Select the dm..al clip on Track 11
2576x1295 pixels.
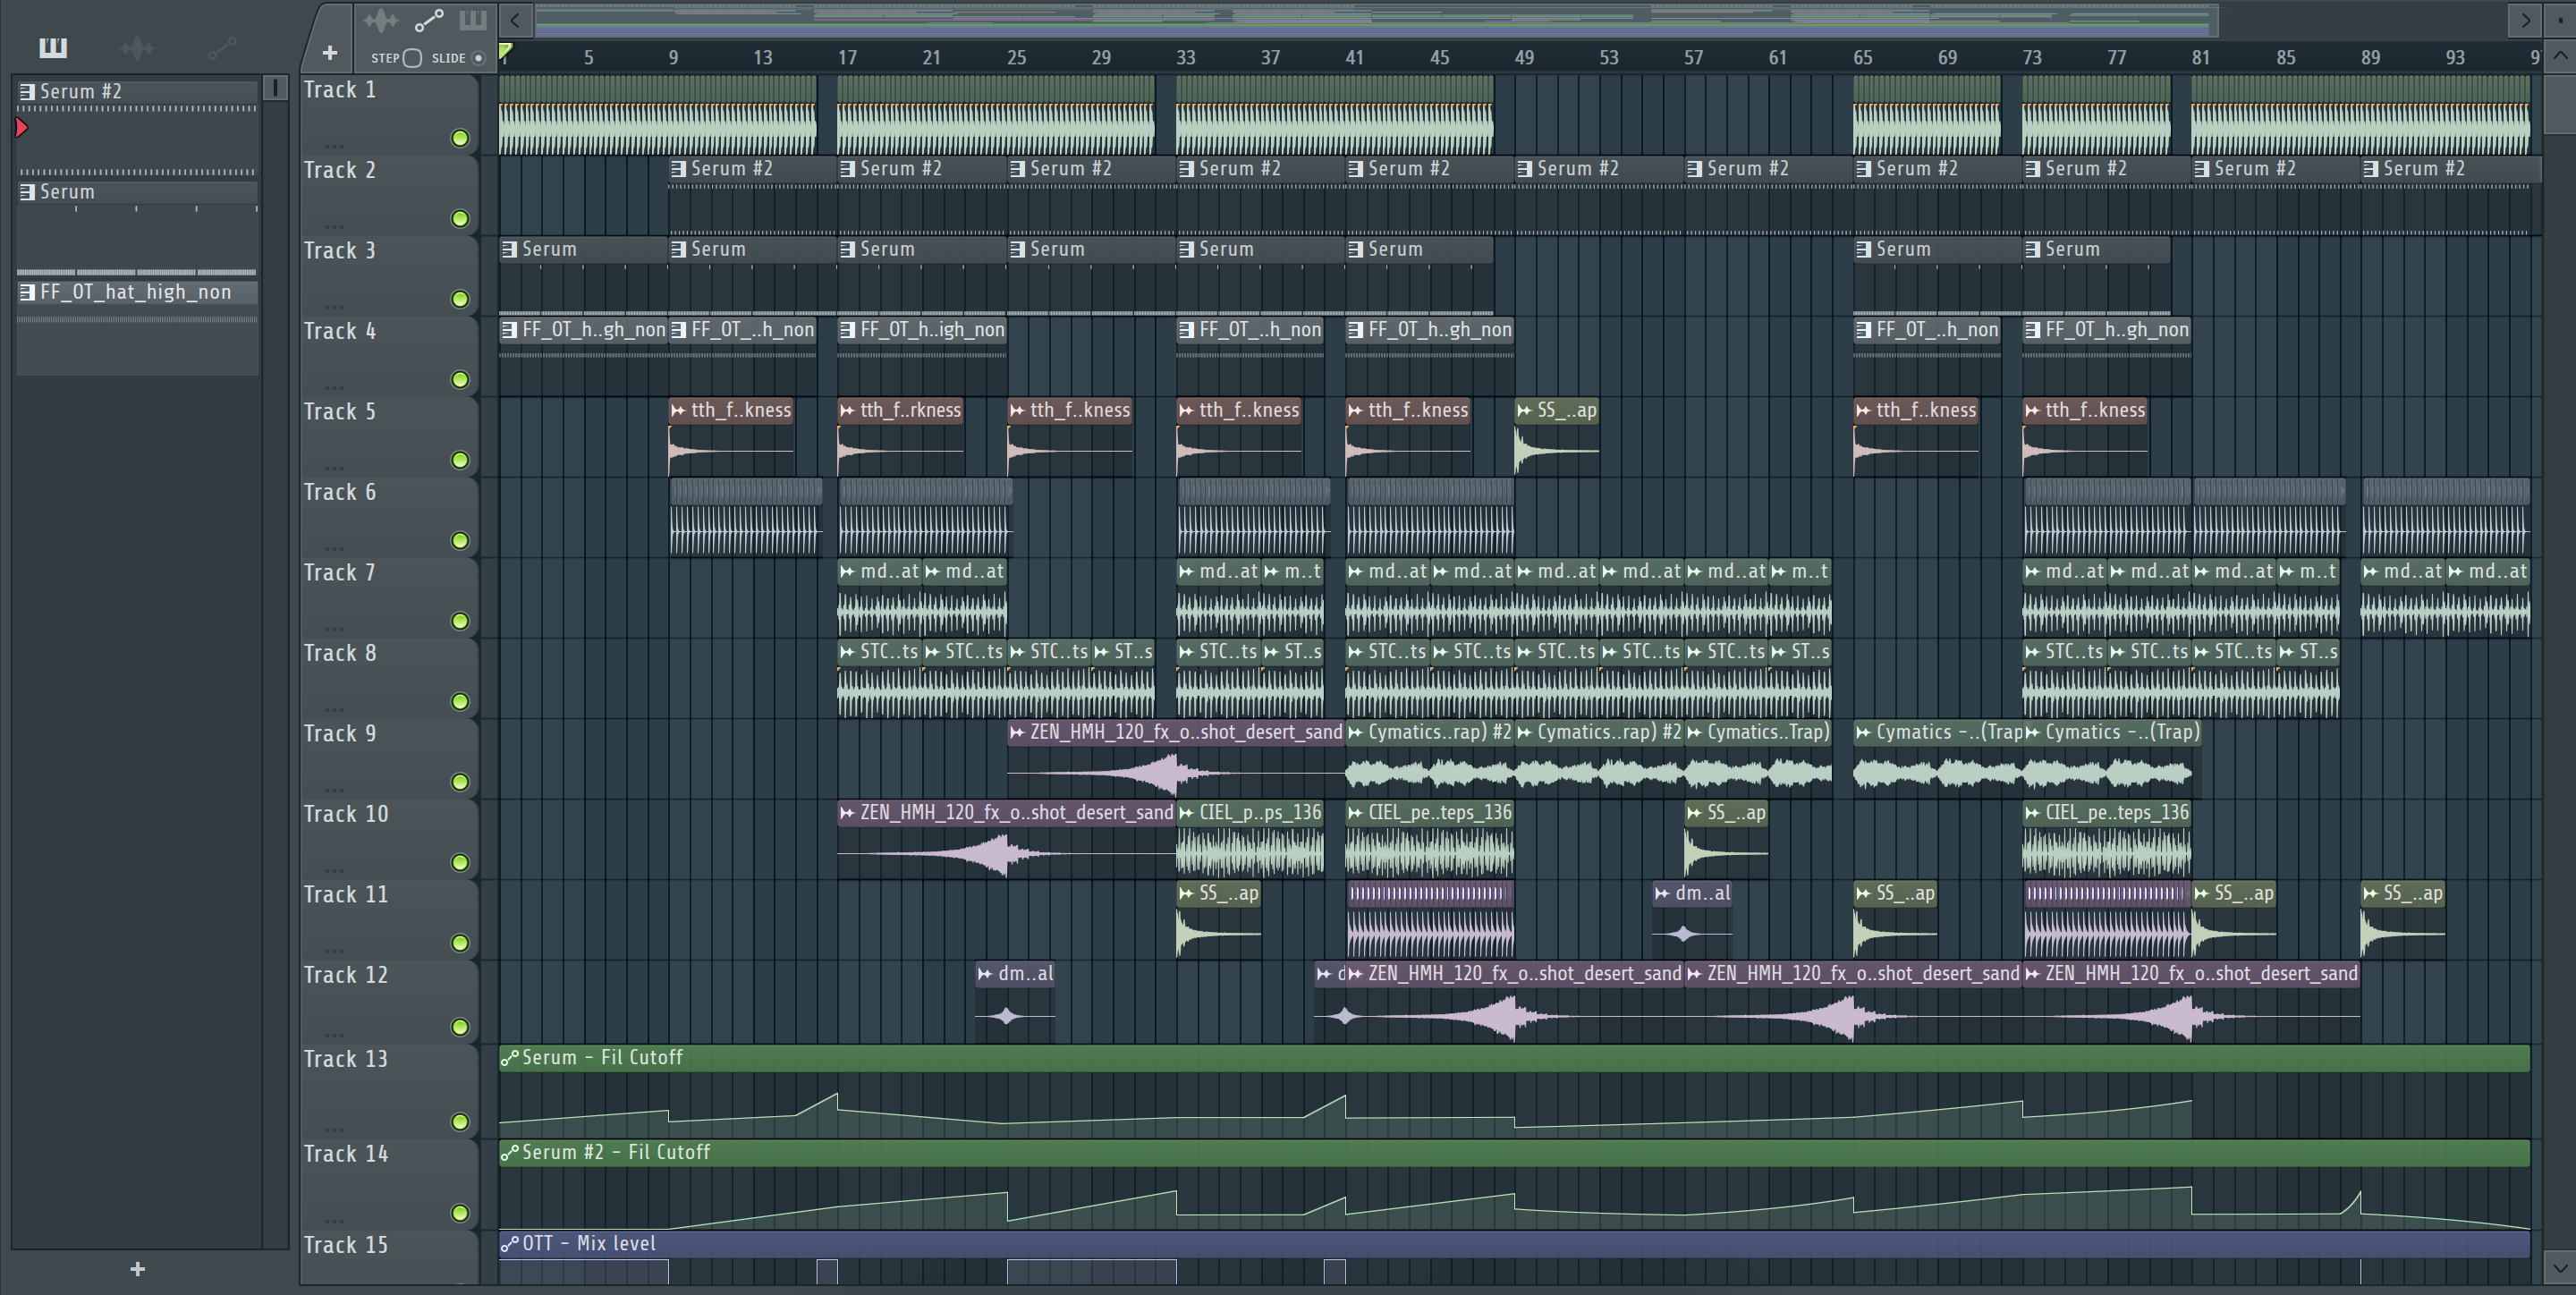1692,919
